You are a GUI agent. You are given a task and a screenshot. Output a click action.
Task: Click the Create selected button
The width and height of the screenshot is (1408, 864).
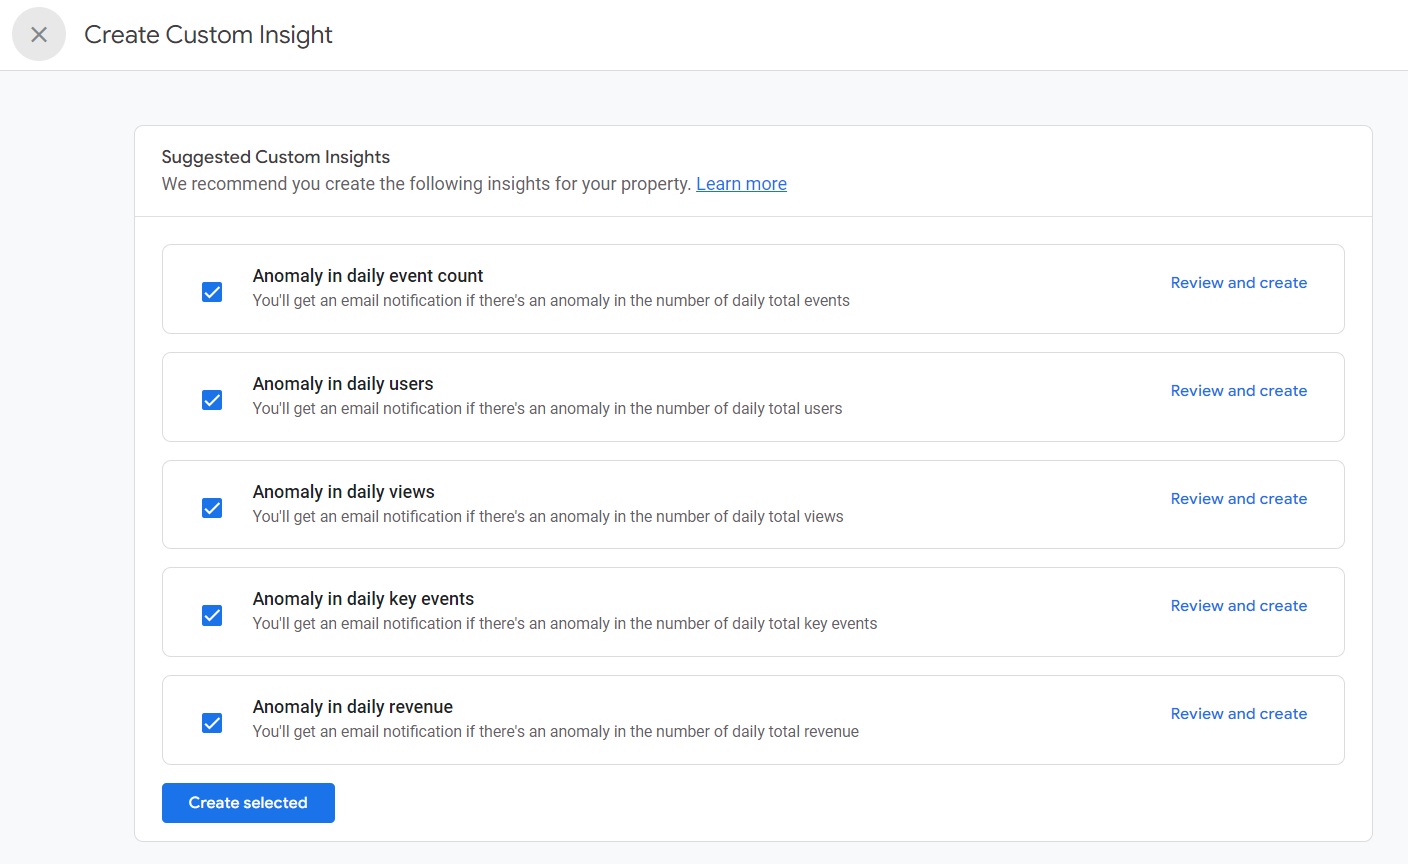click(248, 803)
